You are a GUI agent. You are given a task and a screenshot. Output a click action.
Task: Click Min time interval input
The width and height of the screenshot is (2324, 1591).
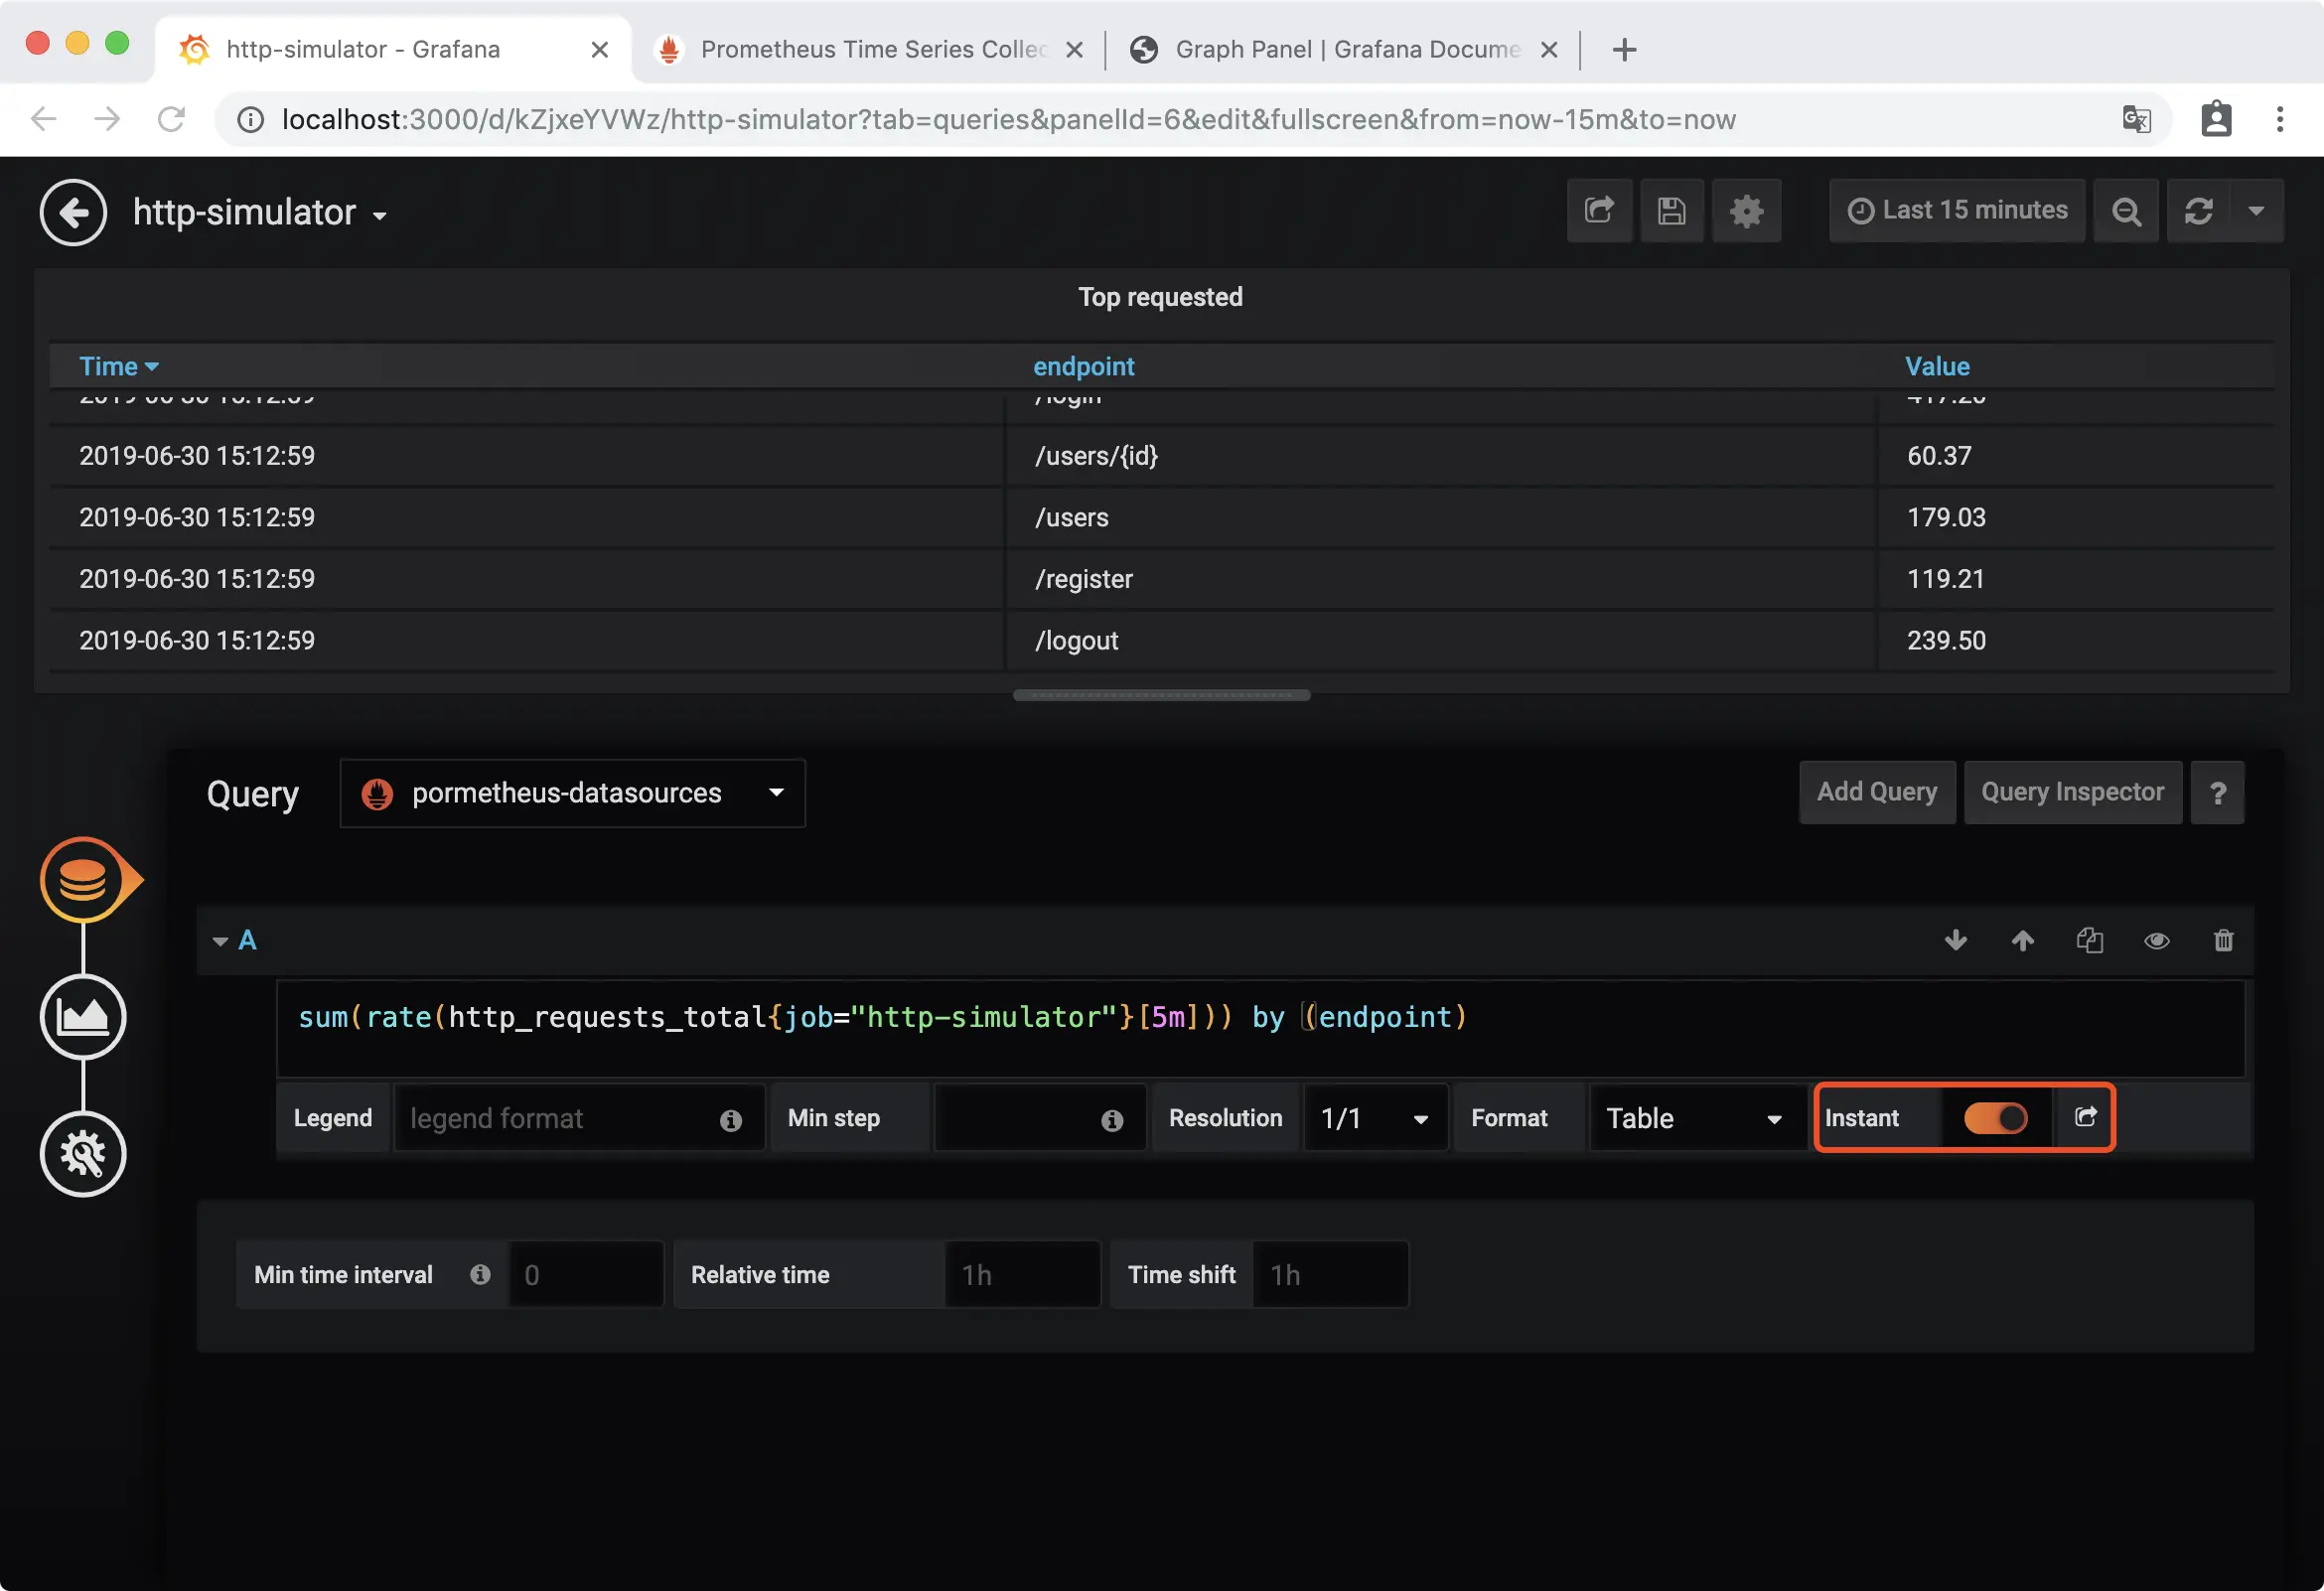pos(585,1274)
